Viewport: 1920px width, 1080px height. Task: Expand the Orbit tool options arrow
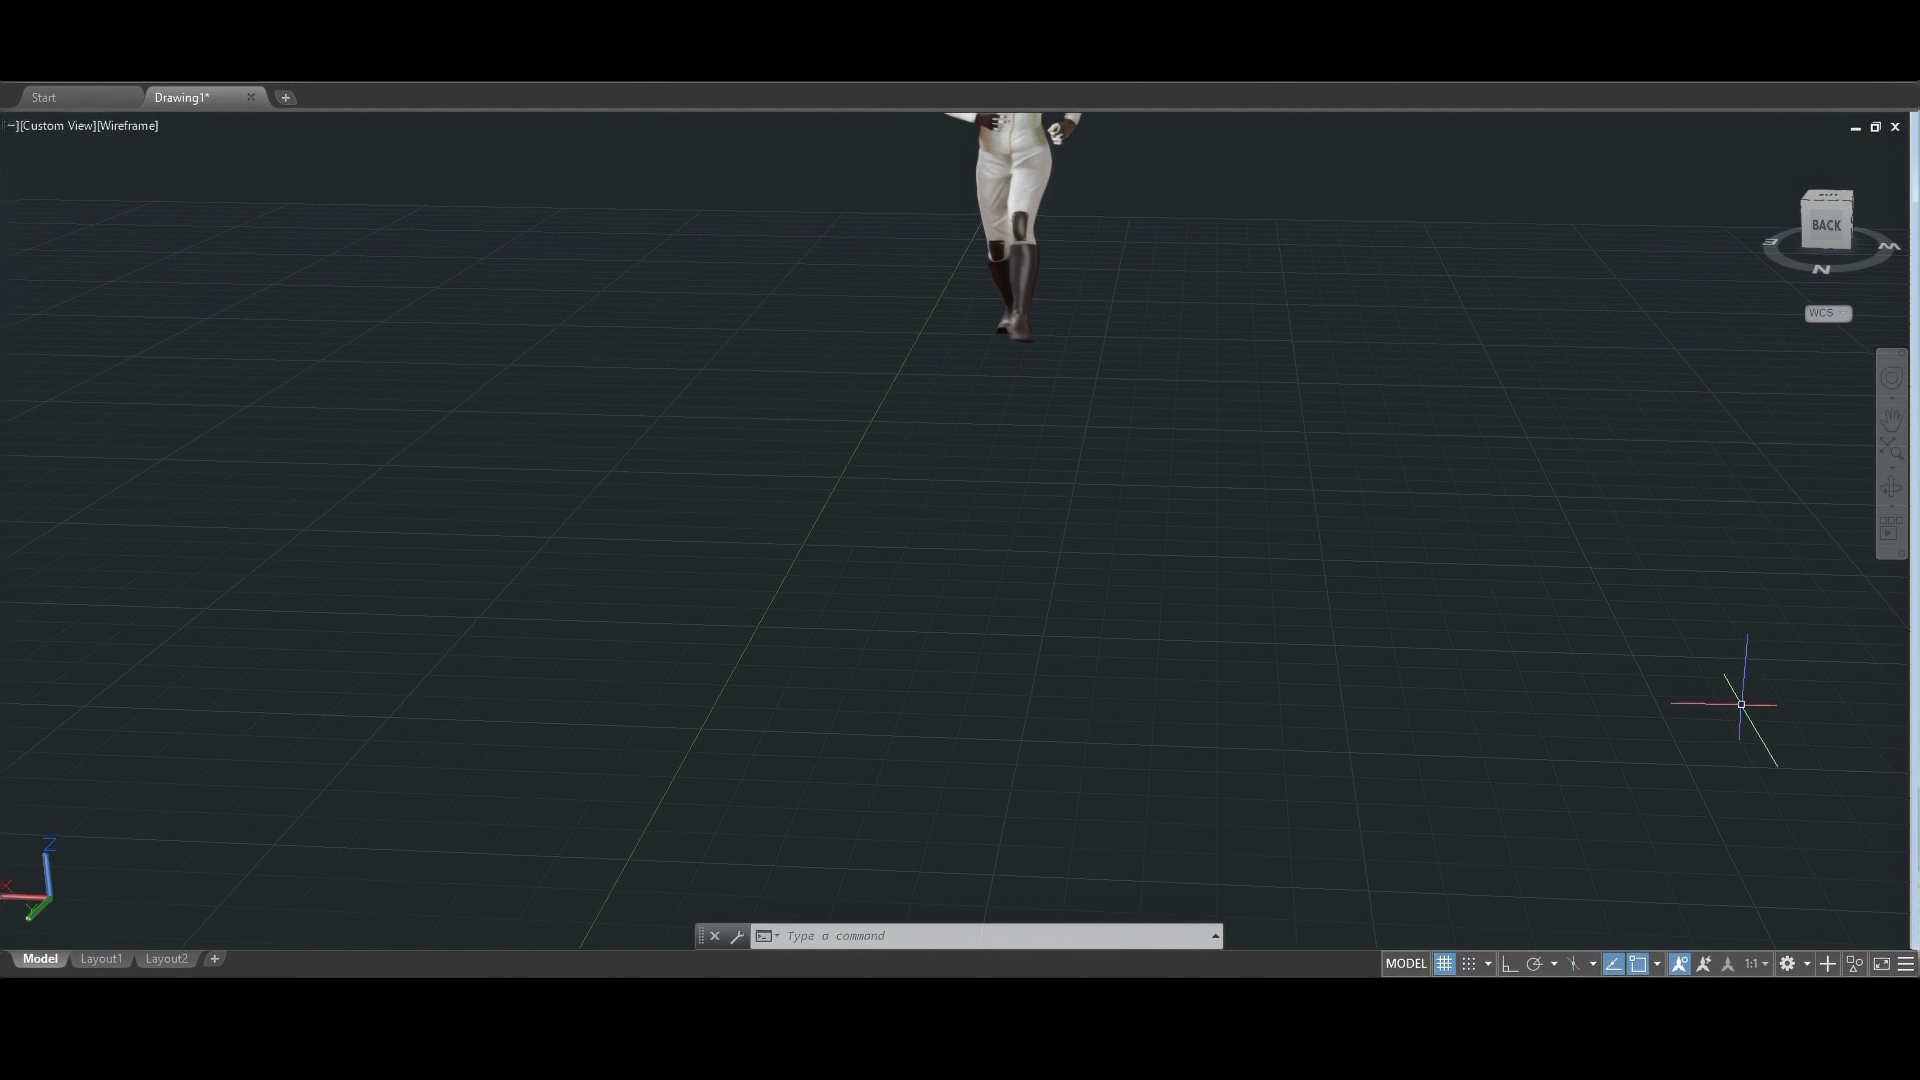(x=1891, y=506)
